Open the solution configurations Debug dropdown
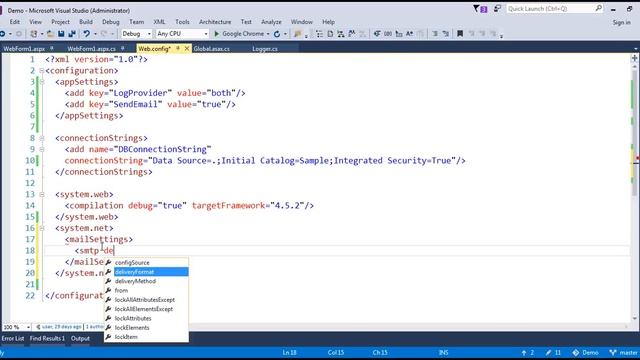The height and width of the screenshot is (360, 640). tap(136, 34)
